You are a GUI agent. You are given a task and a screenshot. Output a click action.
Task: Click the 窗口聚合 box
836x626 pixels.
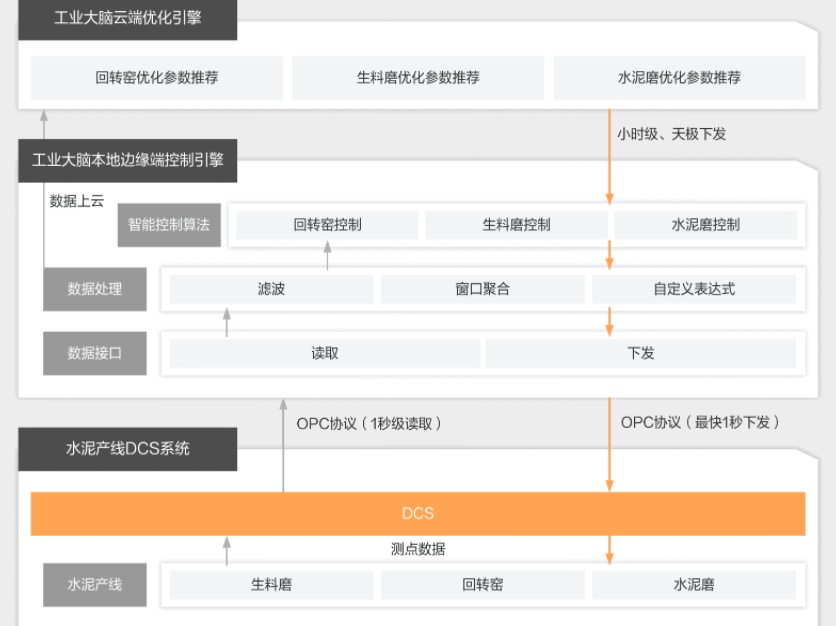pyautogui.click(x=483, y=289)
